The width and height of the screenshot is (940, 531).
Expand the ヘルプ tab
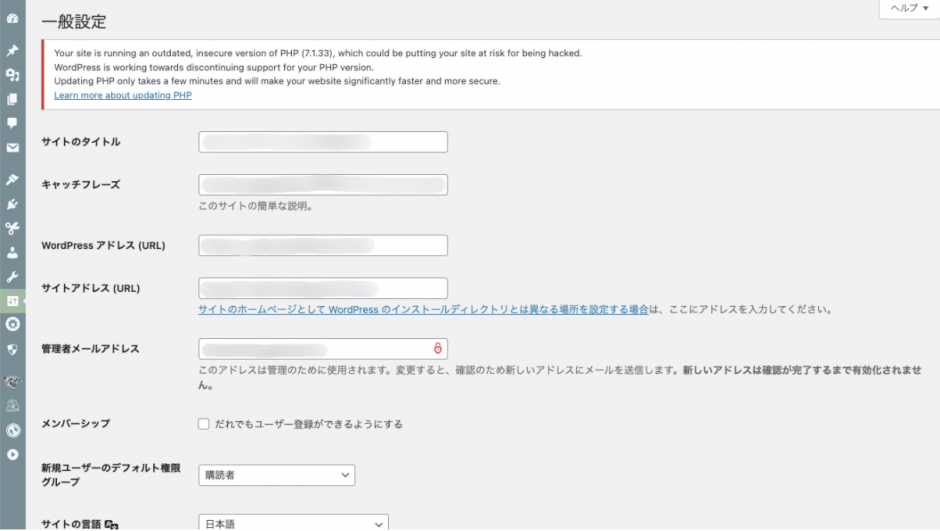click(x=908, y=8)
